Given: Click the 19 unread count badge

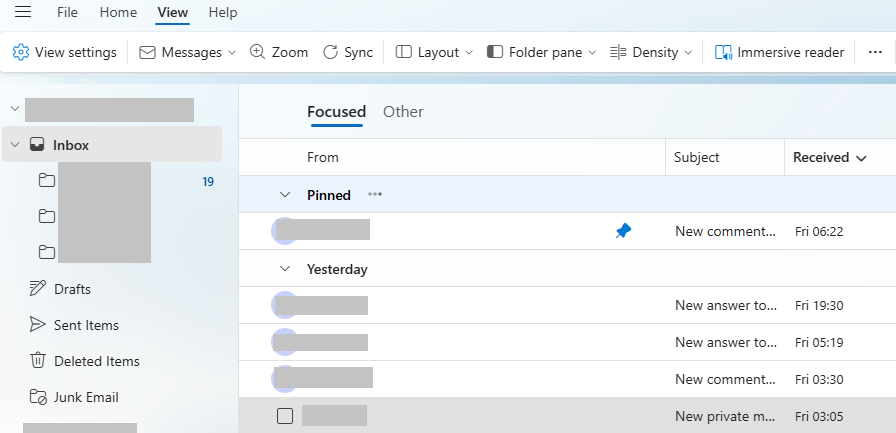Looking at the screenshot, I should [208, 182].
